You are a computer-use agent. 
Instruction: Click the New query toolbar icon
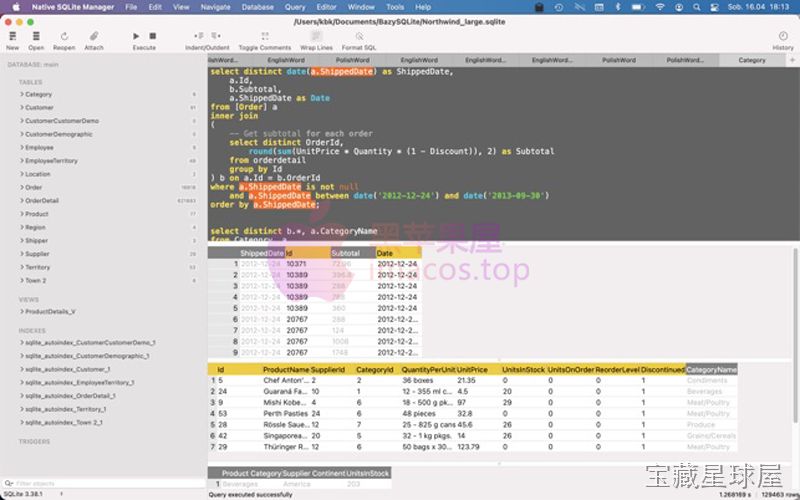coord(13,36)
